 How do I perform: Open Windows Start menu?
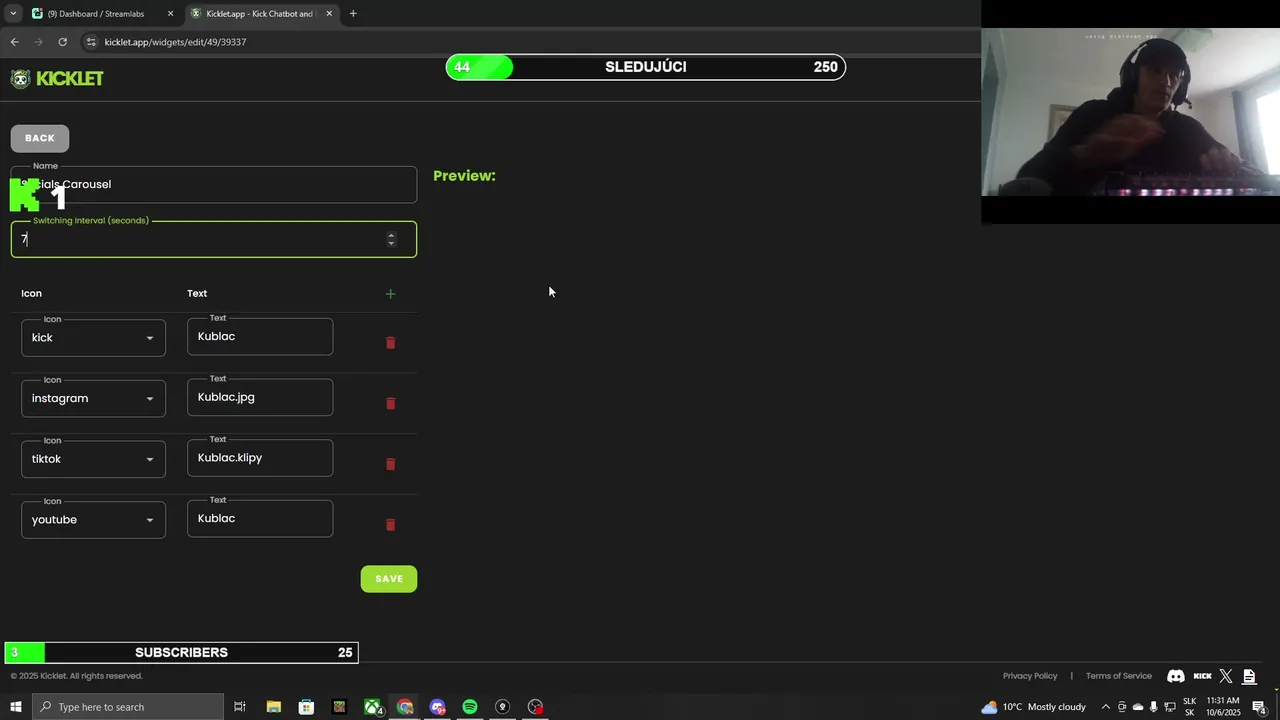pyautogui.click(x=16, y=707)
